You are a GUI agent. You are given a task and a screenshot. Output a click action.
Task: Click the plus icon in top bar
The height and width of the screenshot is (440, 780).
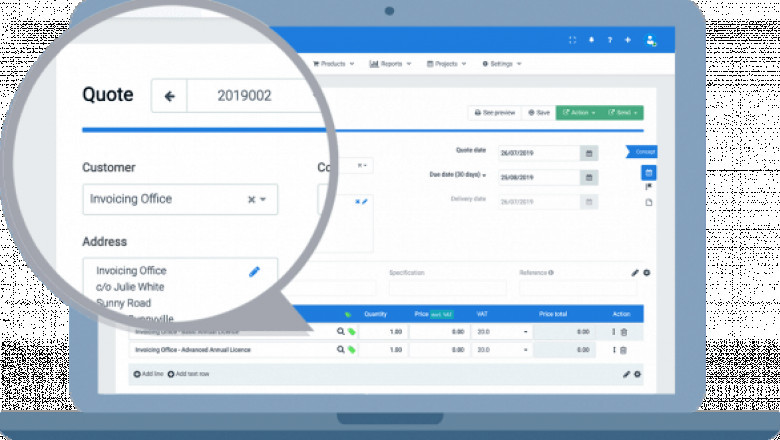click(x=628, y=40)
